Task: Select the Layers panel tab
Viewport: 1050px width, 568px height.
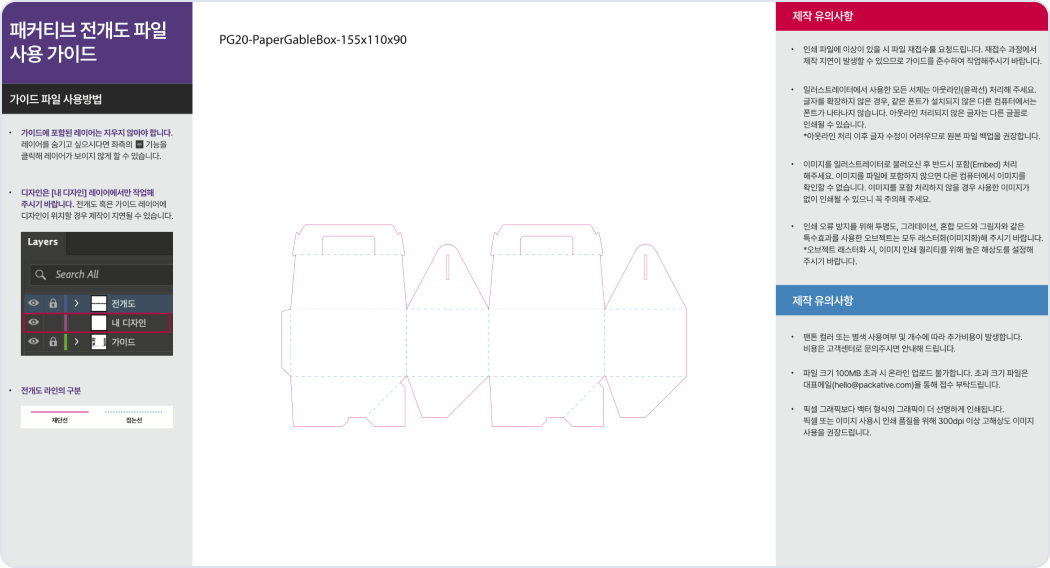Action: click(43, 242)
